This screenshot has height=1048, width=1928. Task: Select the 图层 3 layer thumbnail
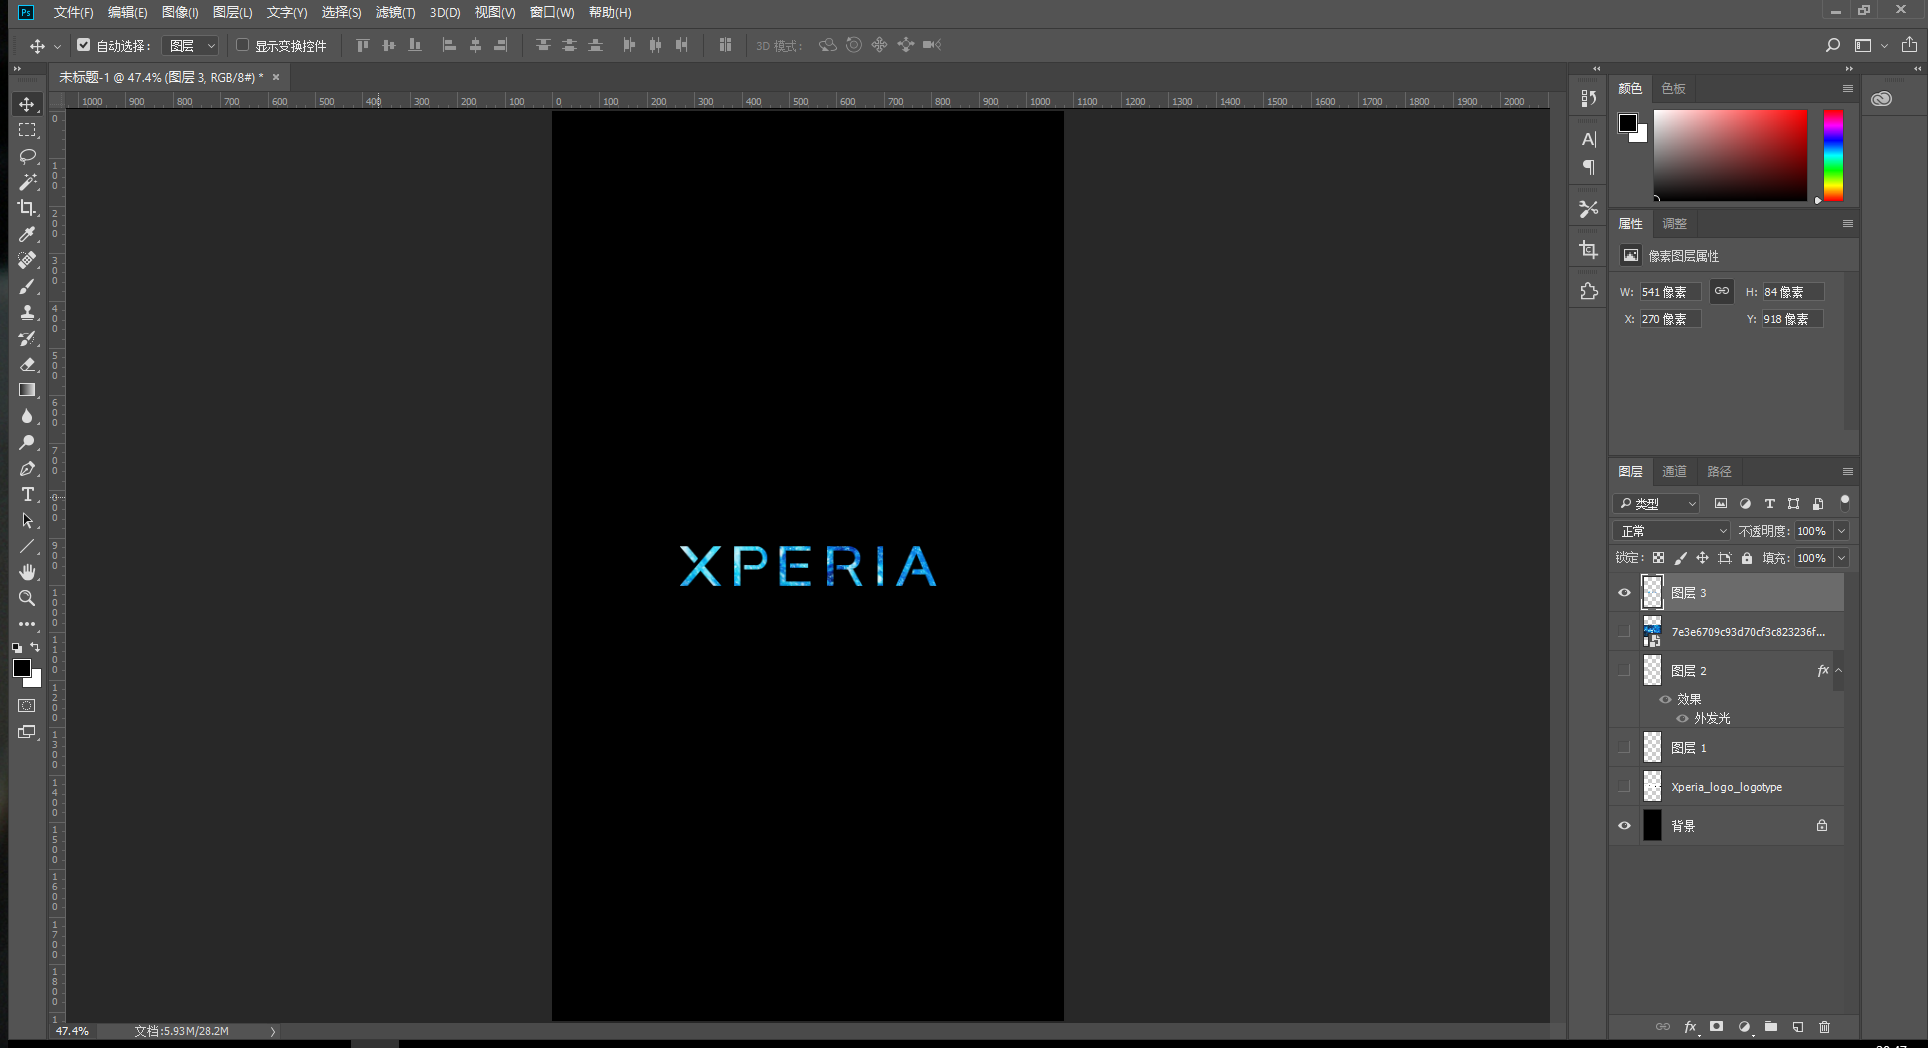pos(1652,593)
